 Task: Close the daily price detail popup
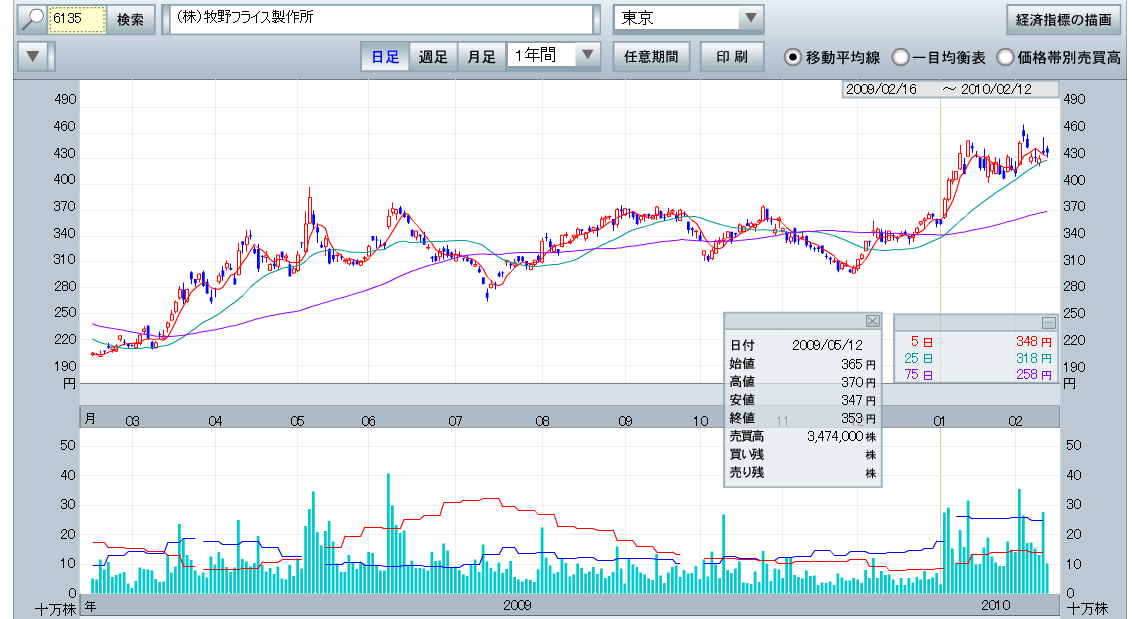click(871, 321)
